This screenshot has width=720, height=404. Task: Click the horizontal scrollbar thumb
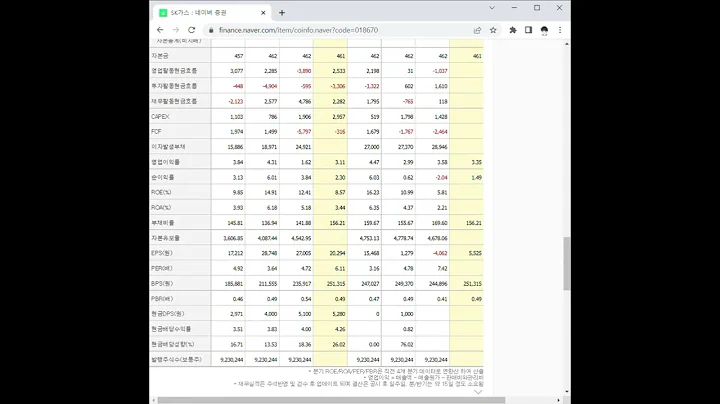(331, 400)
